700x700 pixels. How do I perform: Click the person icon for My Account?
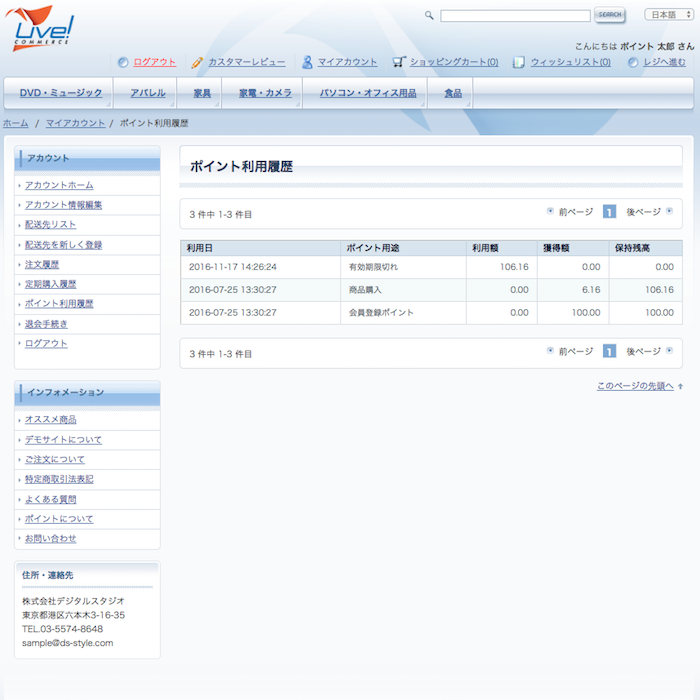click(x=308, y=62)
